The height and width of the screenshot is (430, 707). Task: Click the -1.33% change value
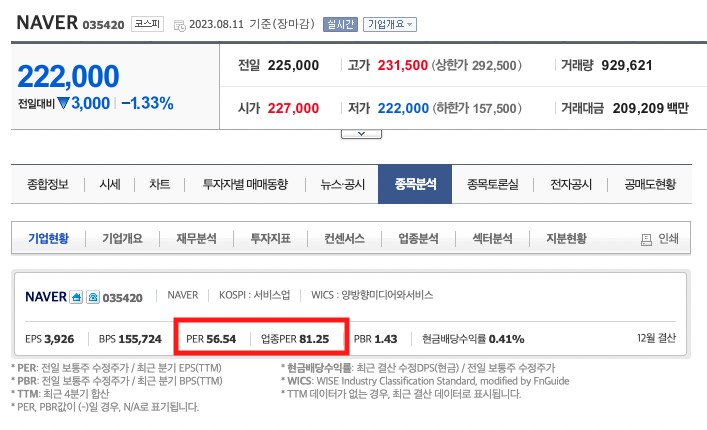coord(147,103)
